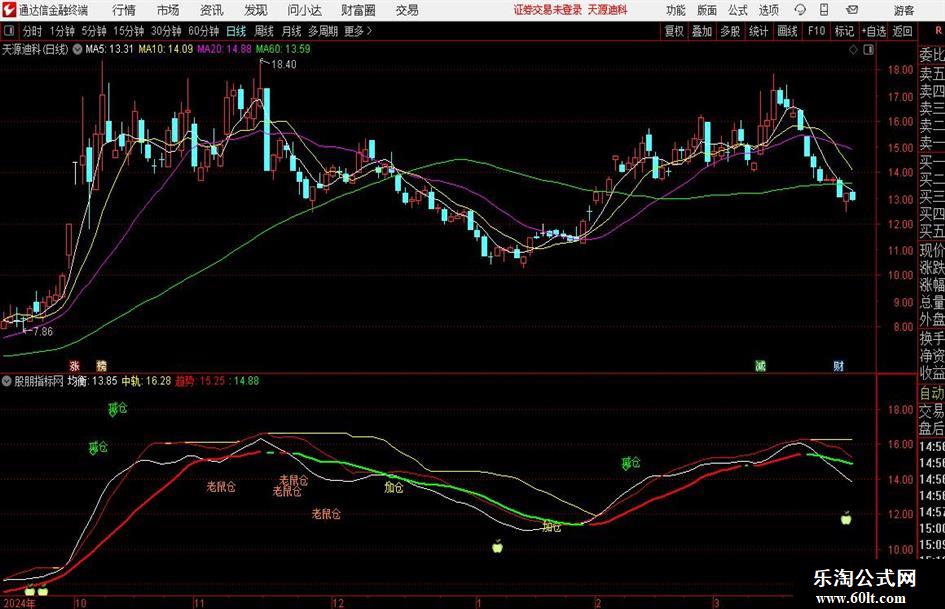The image size is (945, 609).
Task: Click the green 减 marker below chart
Action: [x=761, y=365]
